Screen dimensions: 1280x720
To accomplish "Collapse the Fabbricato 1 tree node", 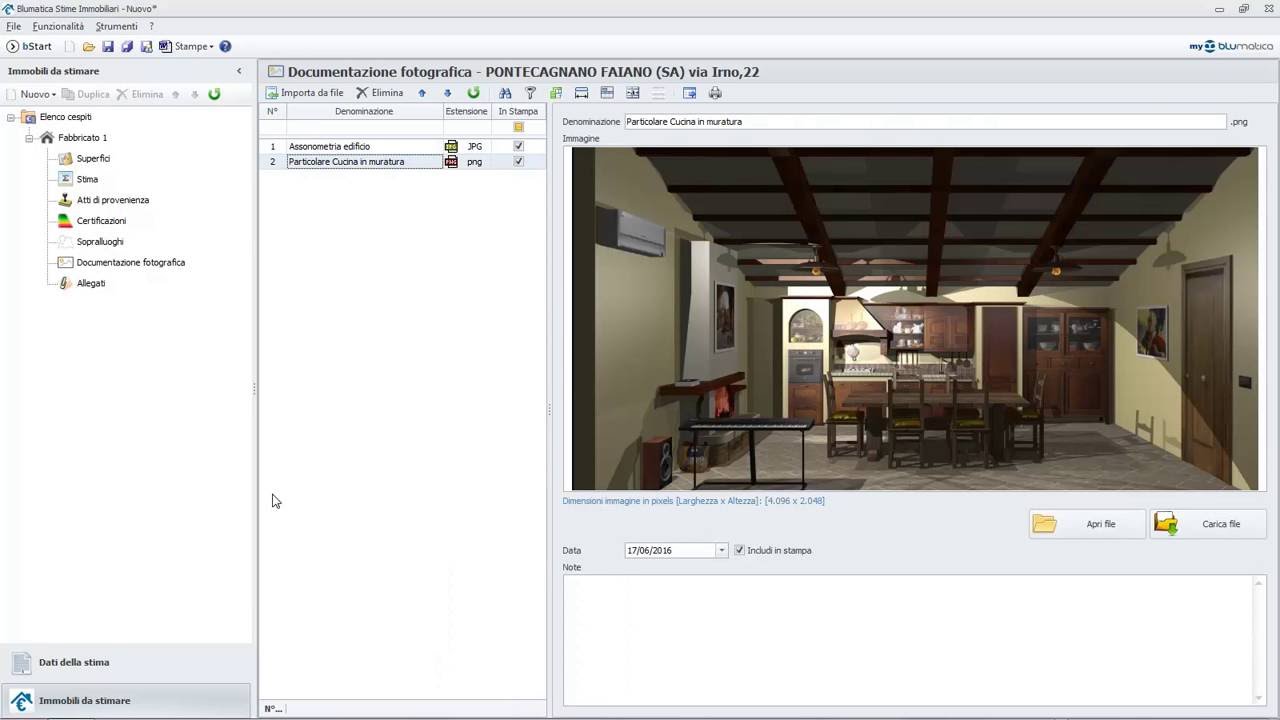I will (x=29, y=138).
